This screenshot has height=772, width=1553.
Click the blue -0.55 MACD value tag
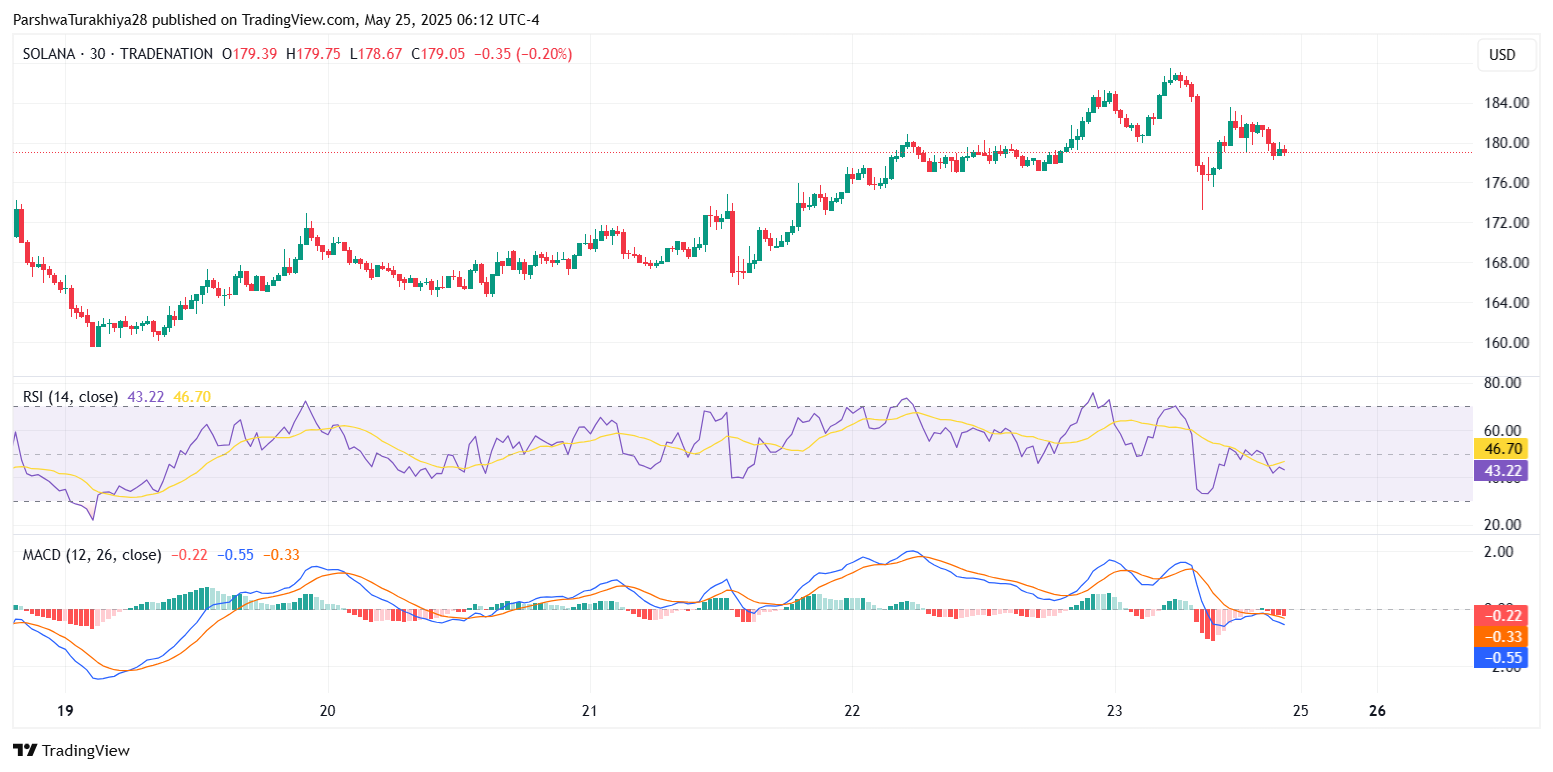[1501, 657]
